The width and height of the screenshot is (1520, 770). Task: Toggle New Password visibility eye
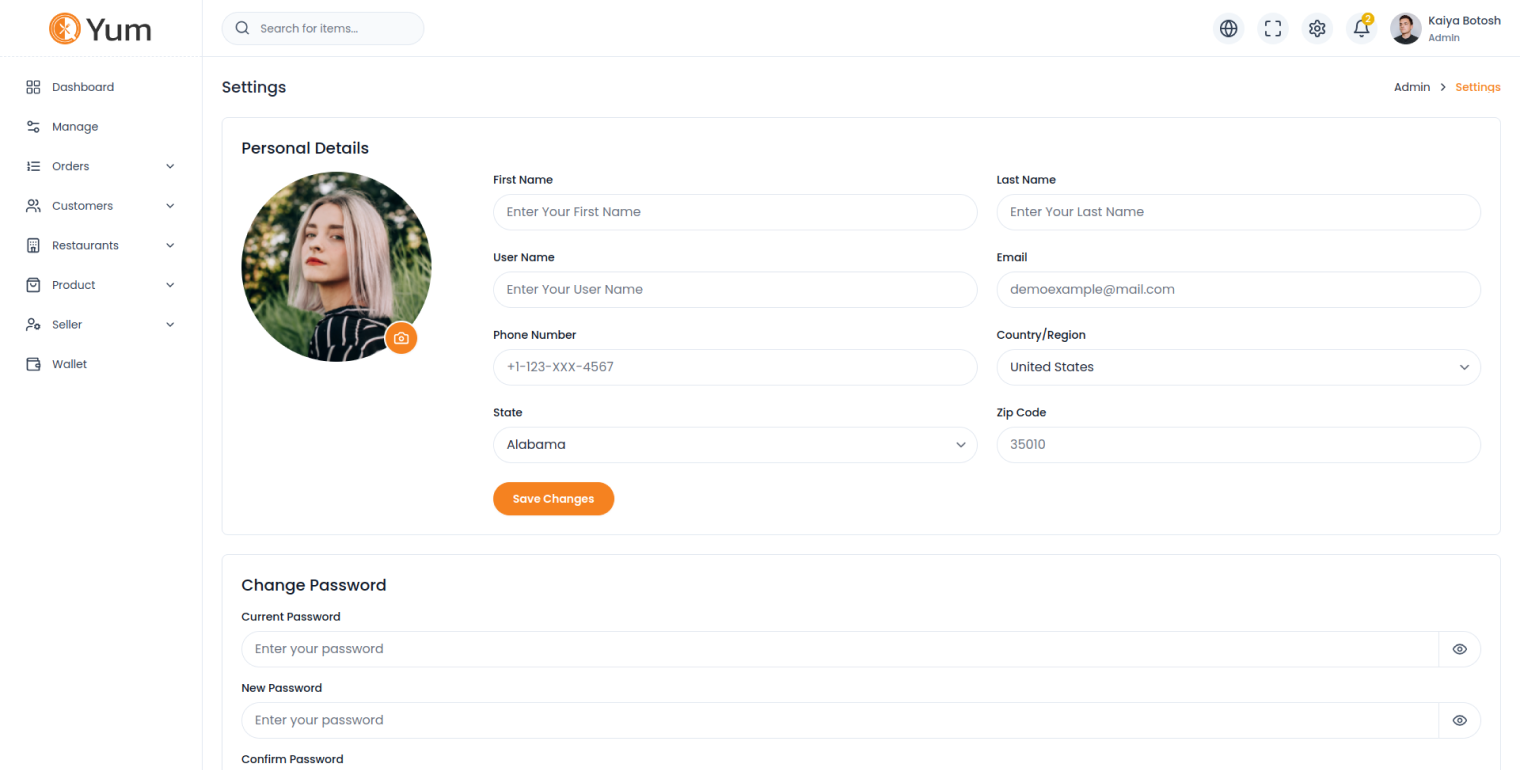(1459, 720)
